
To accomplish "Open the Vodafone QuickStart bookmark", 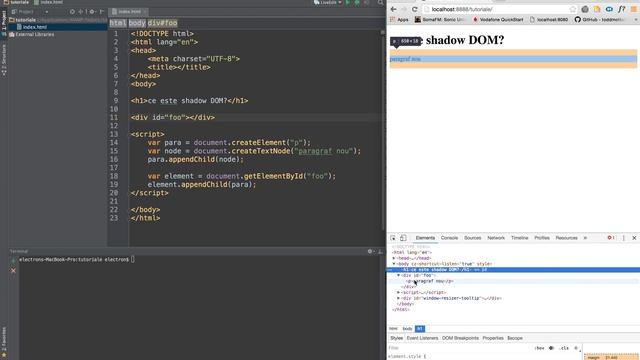I will coord(498,20).
